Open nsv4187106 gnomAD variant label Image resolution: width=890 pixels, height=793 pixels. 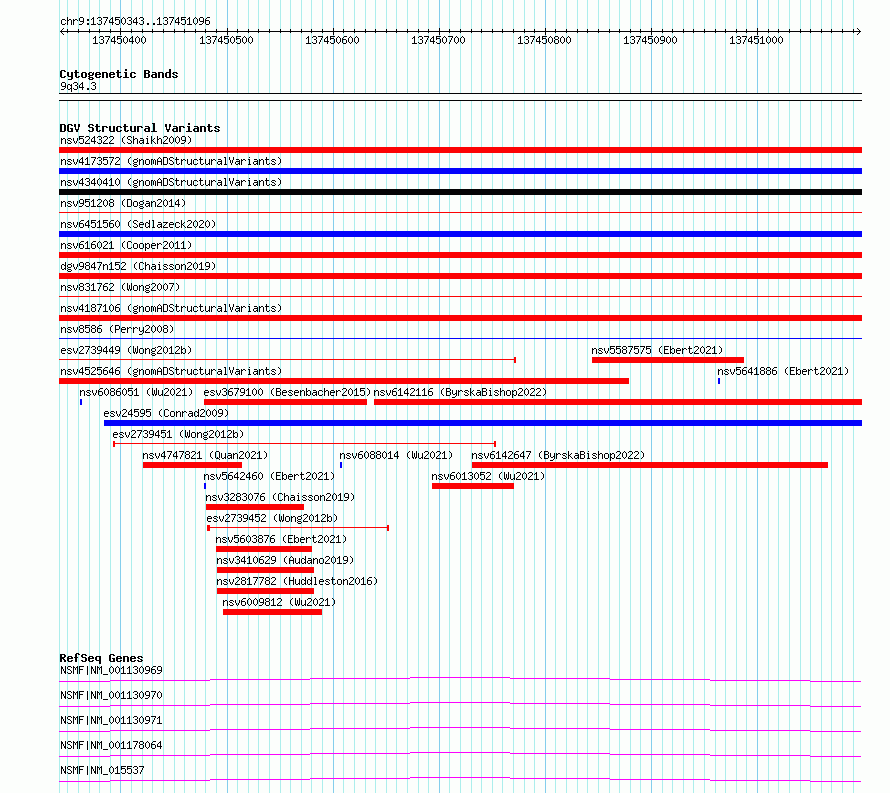pos(171,308)
